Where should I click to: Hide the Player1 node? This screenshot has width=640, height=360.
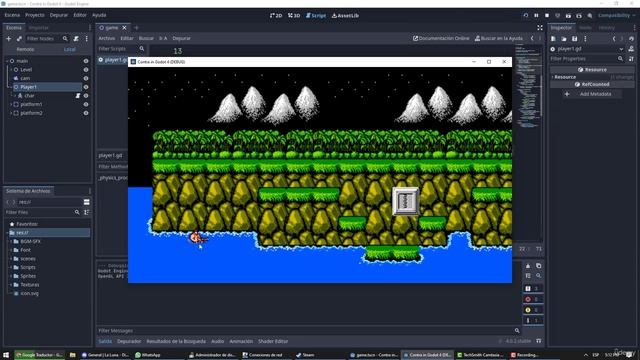pos(86,87)
